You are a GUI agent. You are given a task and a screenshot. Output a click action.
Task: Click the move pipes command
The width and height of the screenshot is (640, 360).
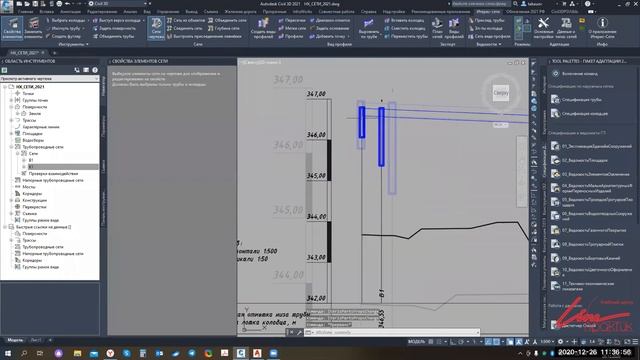coord(406,36)
